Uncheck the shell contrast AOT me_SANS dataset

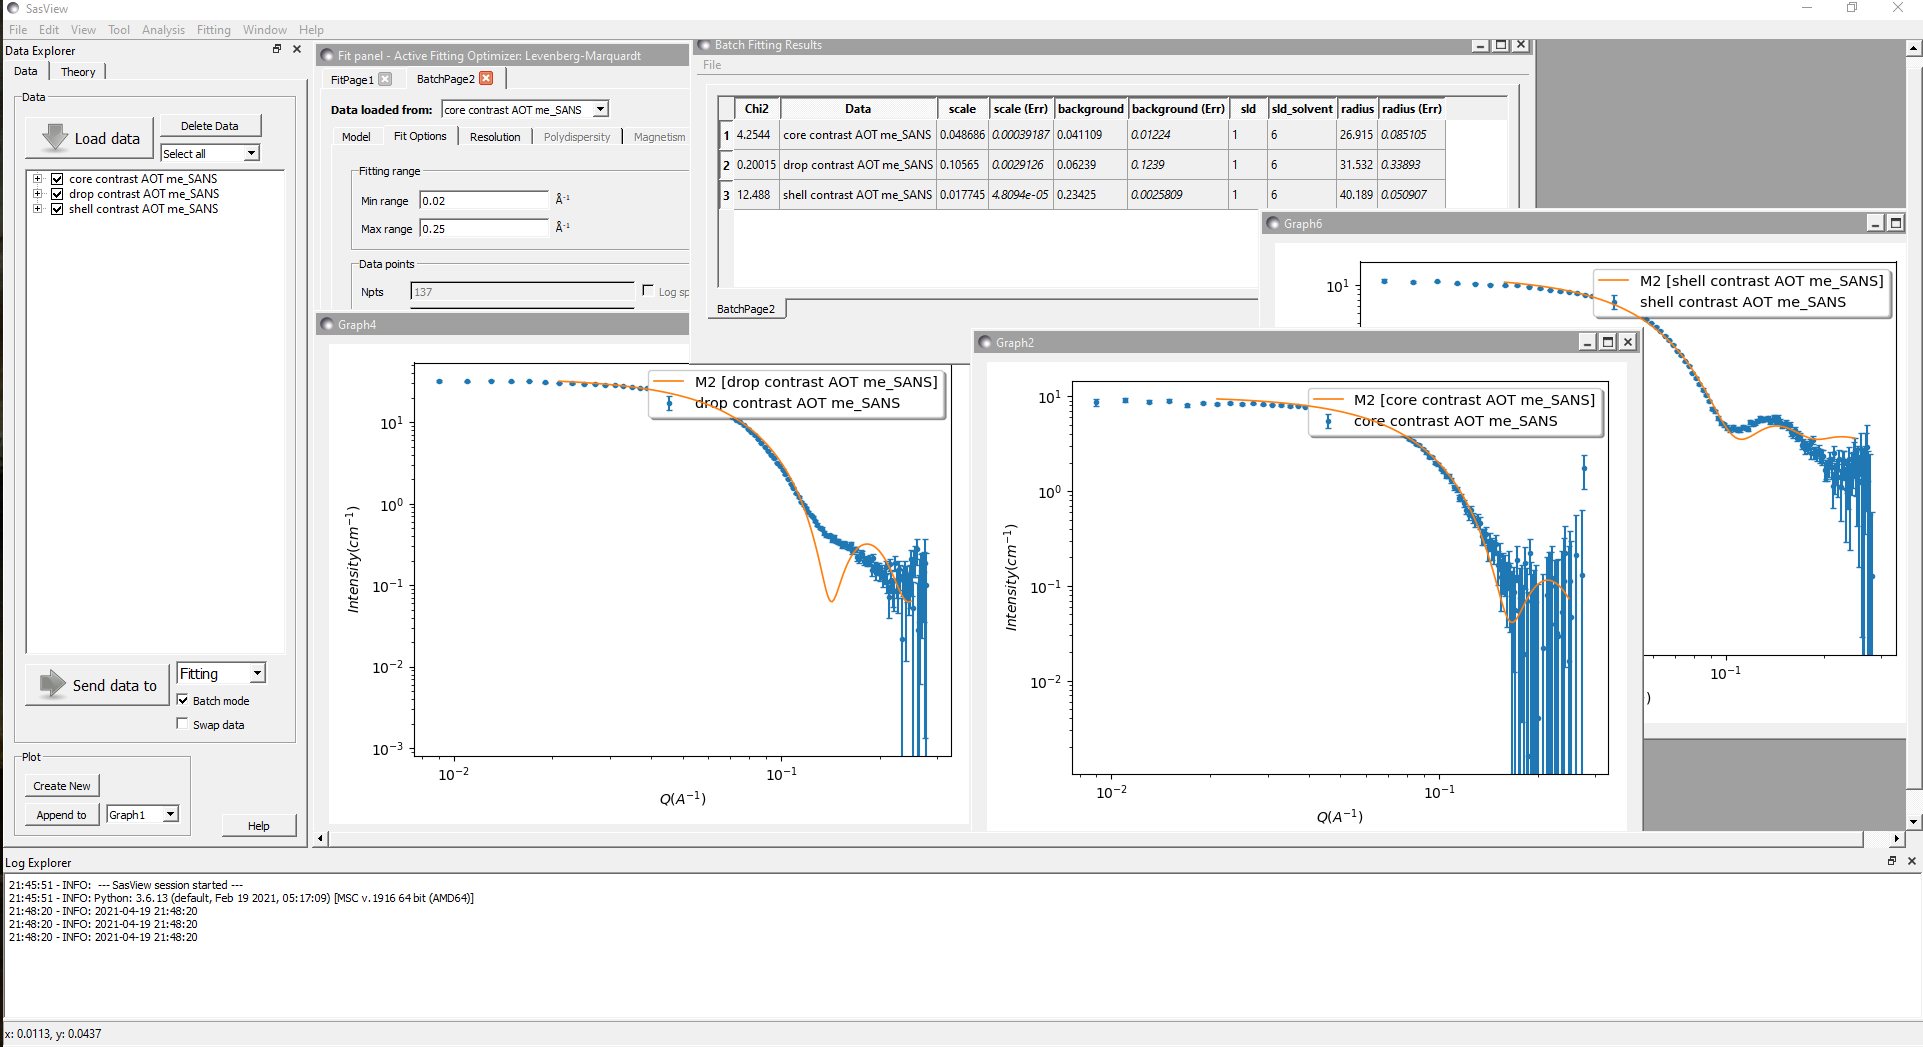coord(57,209)
